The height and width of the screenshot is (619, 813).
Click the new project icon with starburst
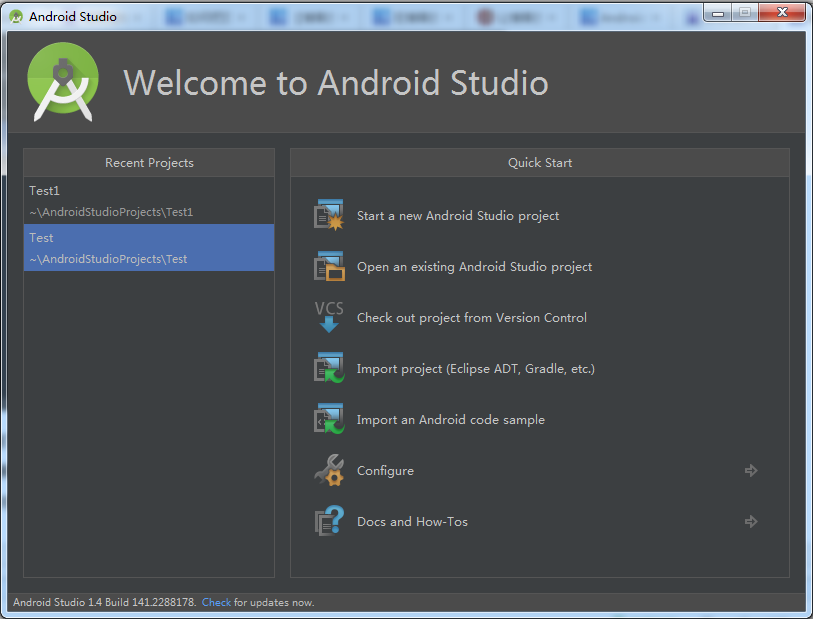[329, 216]
